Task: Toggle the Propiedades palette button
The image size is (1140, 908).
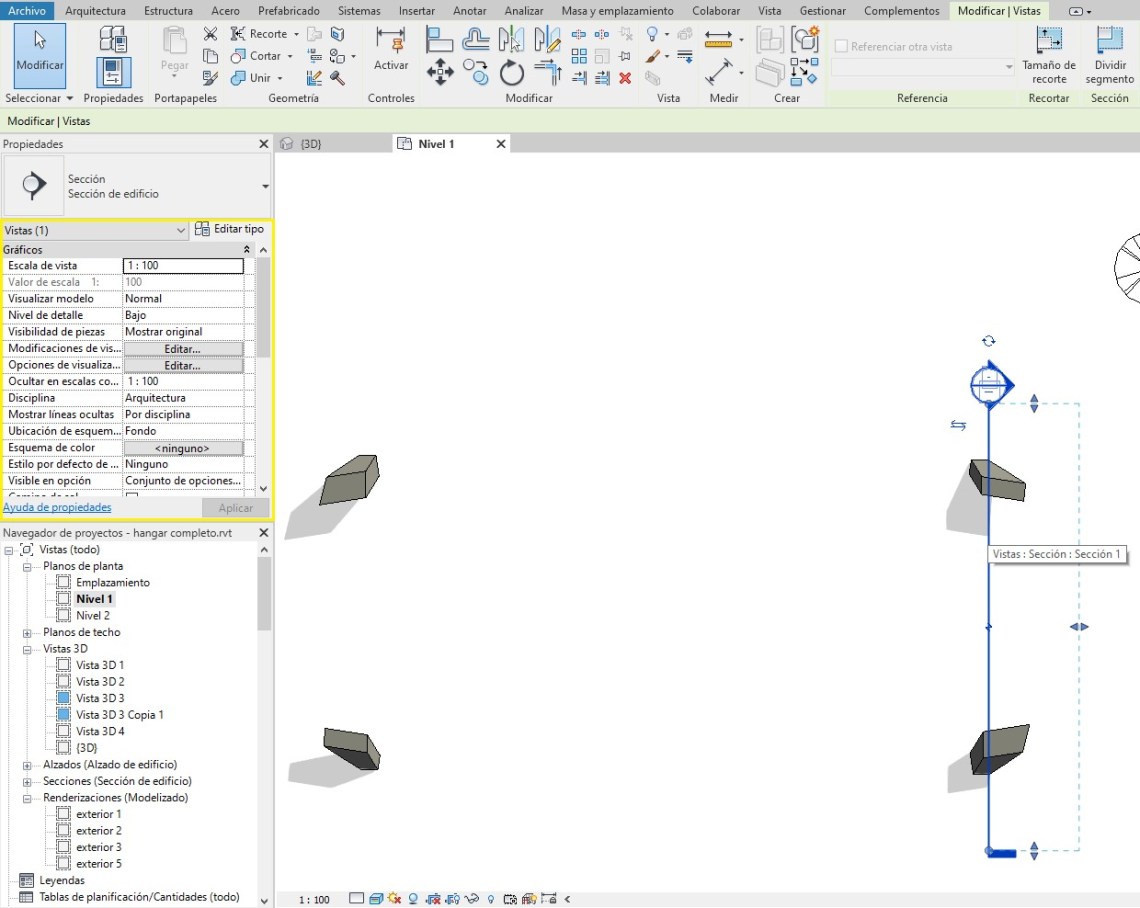Action: pos(113,72)
